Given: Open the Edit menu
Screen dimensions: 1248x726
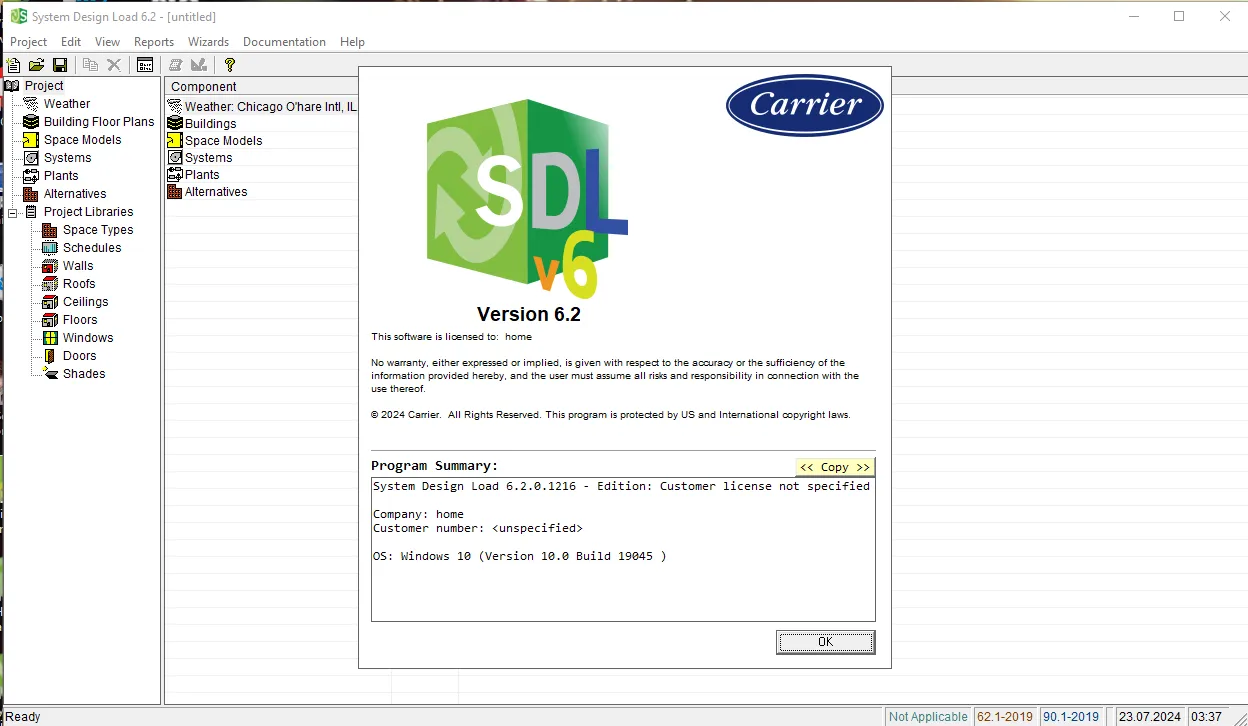Looking at the screenshot, I should pos(71,42).
